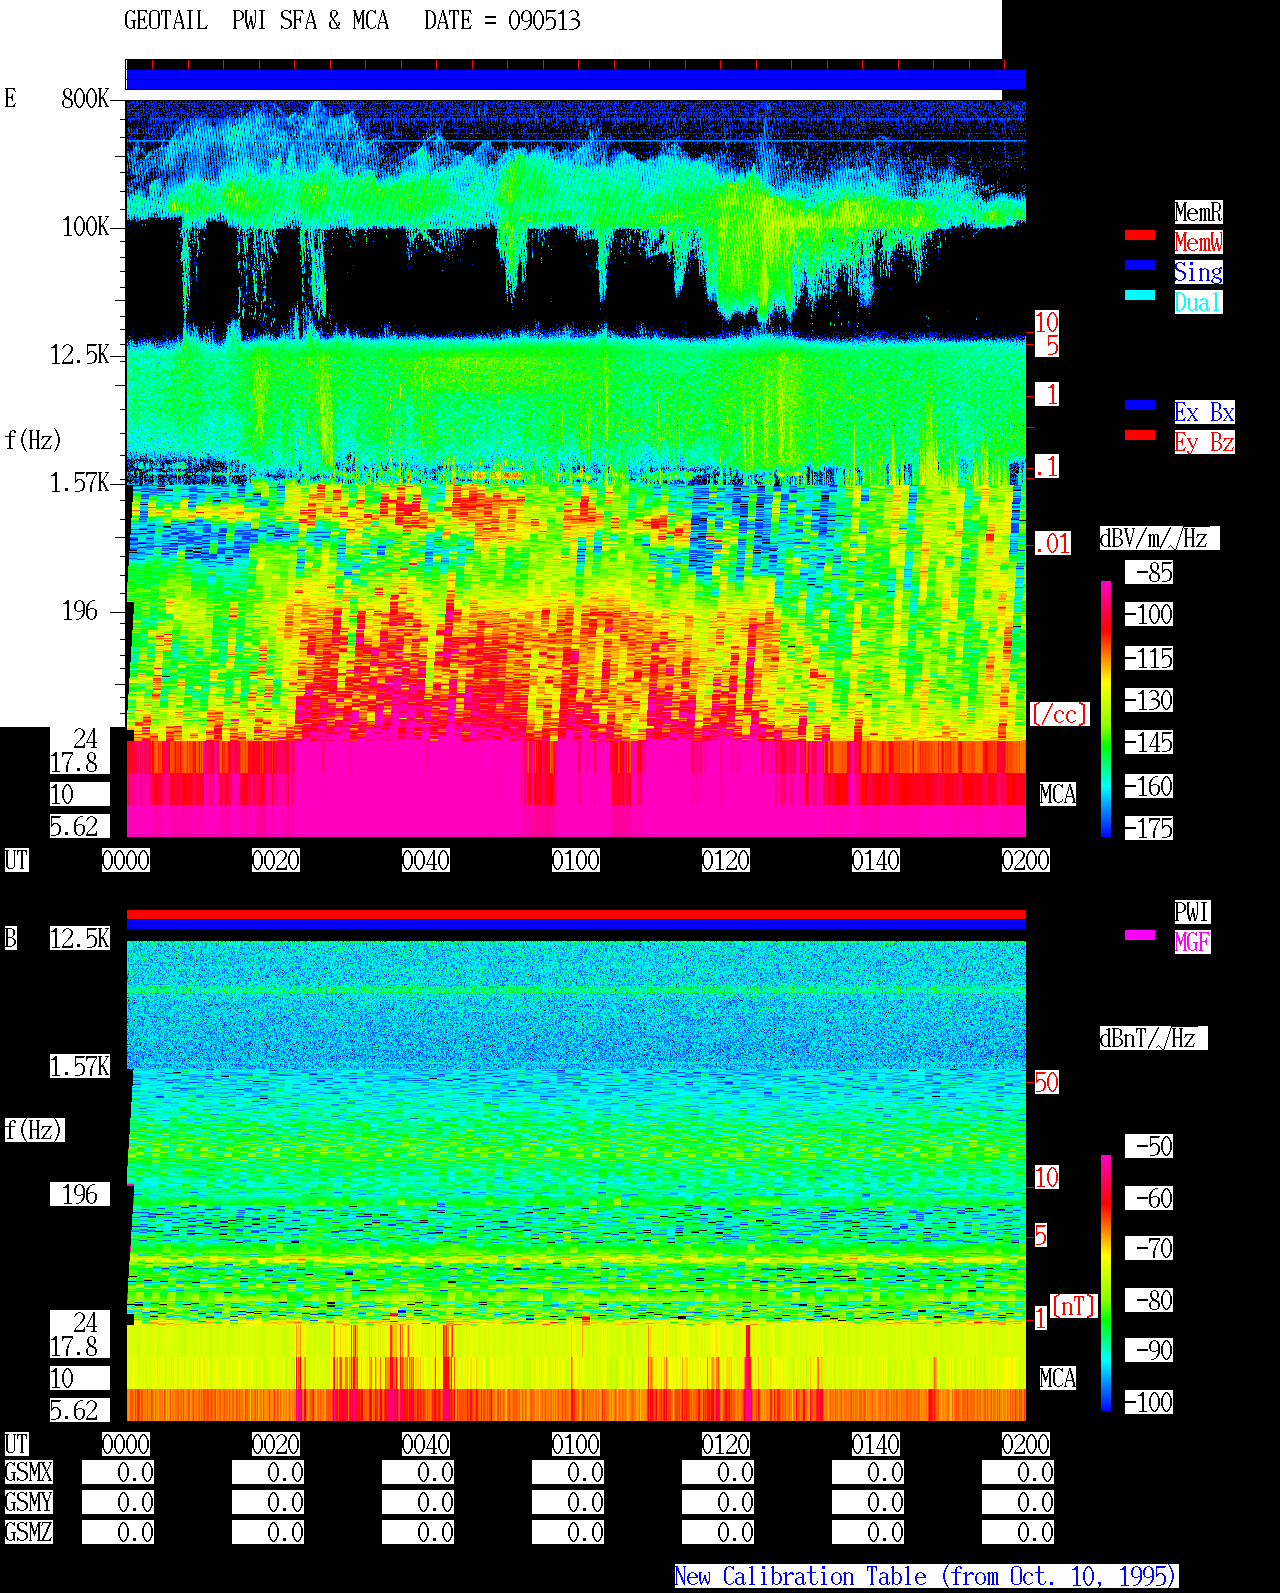Click the GSMY row label
The image size is (1280, 1593).
[x=29, y=1502]
